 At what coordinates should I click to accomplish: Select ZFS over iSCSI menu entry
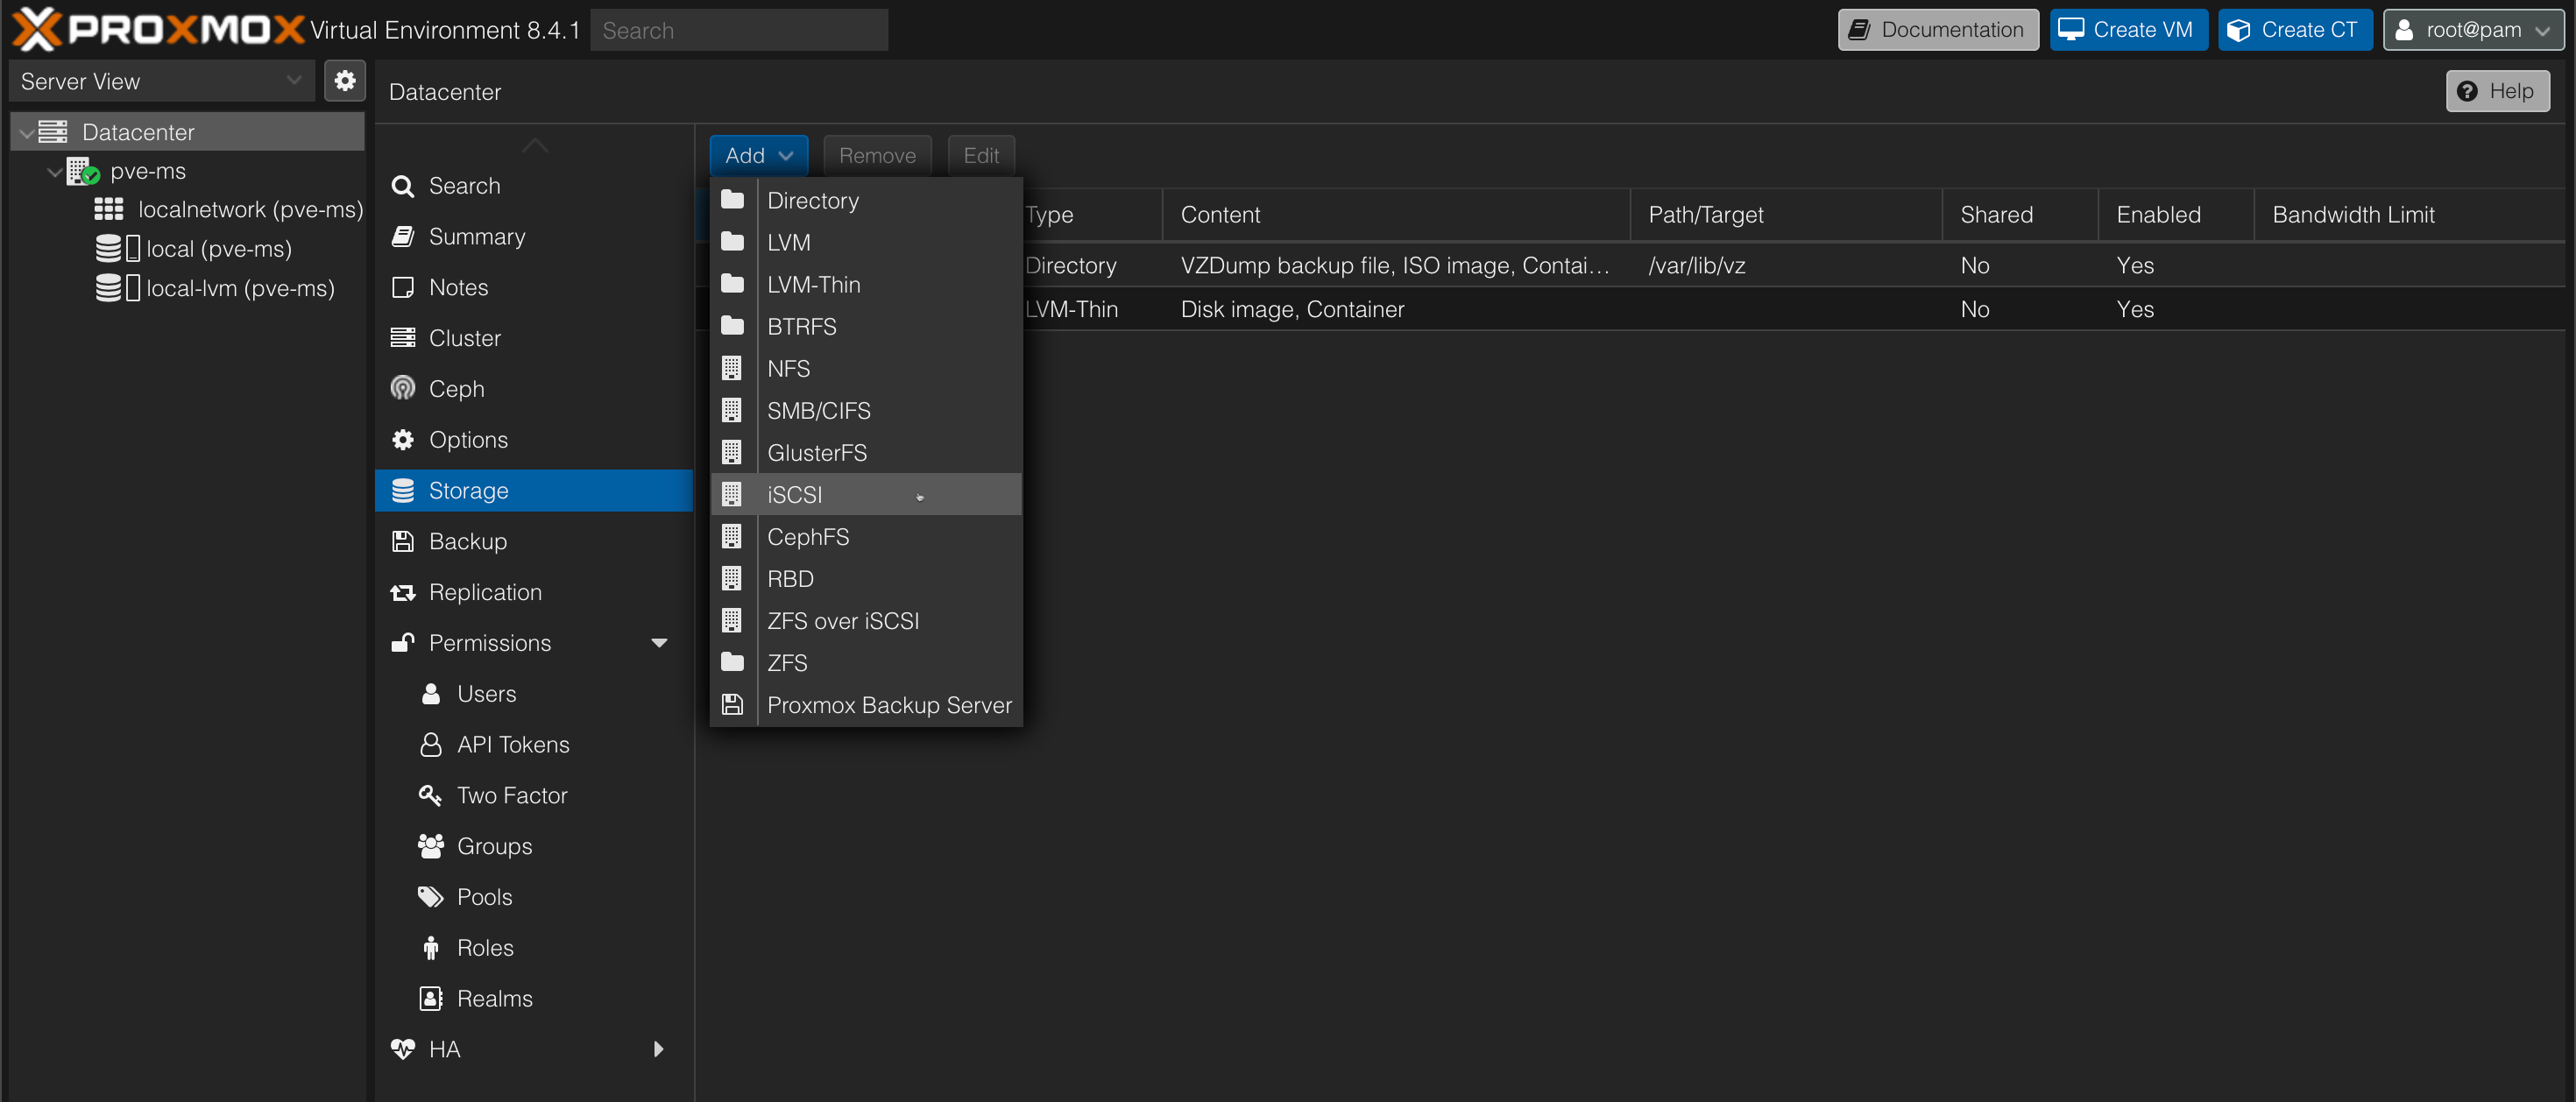866,621
